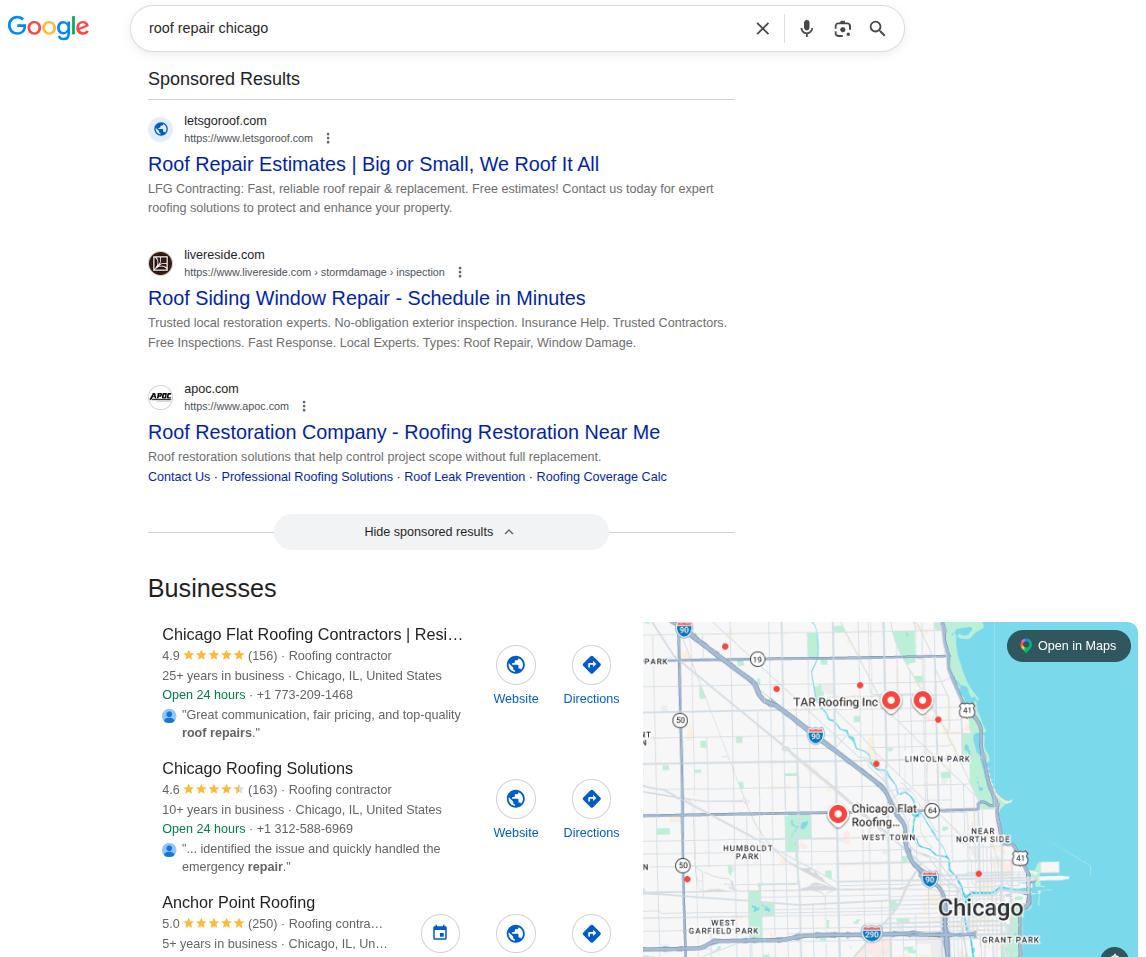Viewport: 1146px width, 957px height.
Task: Open Google Lens image search icon
Action: coord(842,29)
